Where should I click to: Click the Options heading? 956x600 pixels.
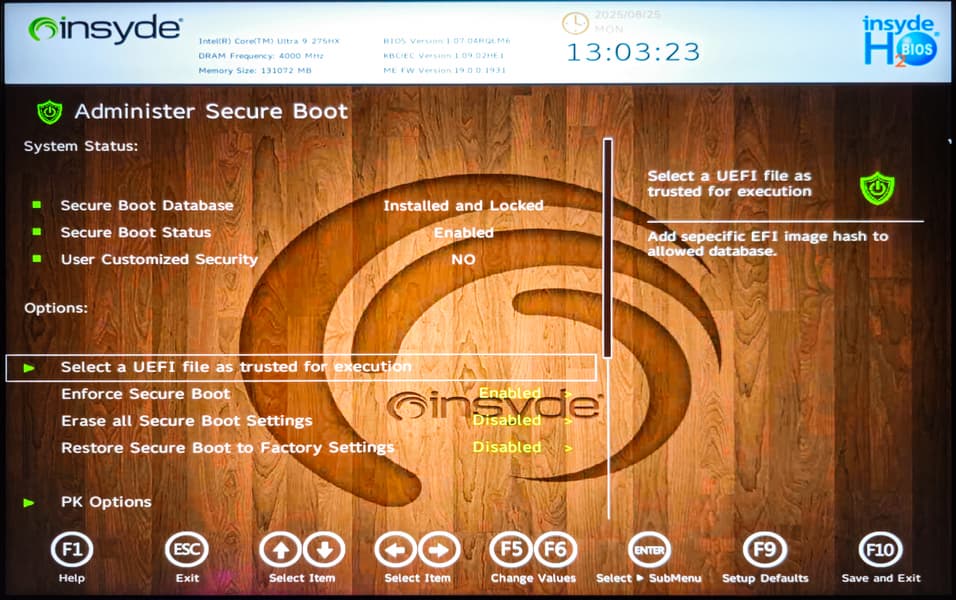55,308
